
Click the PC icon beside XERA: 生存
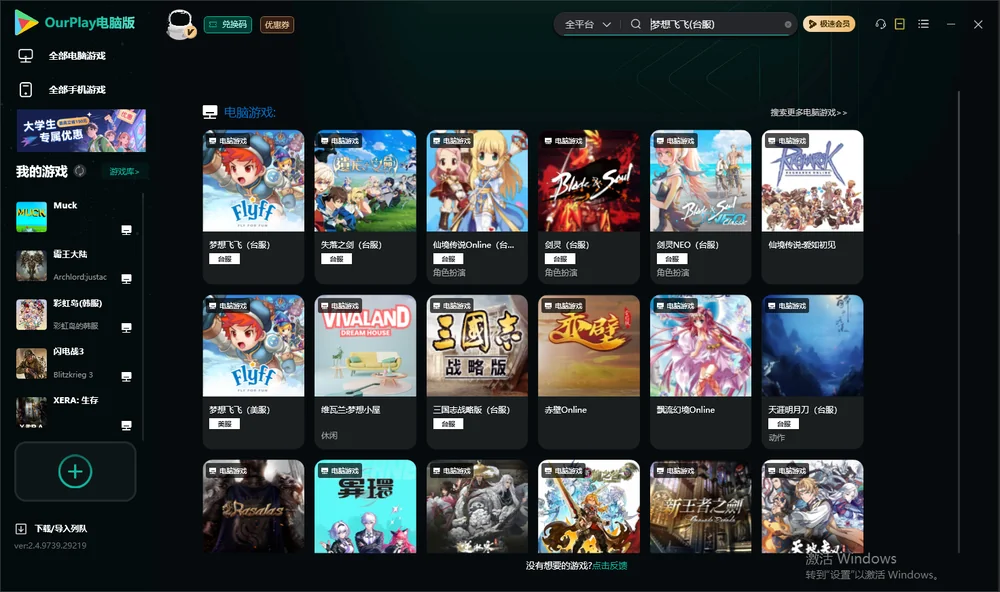(x=126, y=426)
